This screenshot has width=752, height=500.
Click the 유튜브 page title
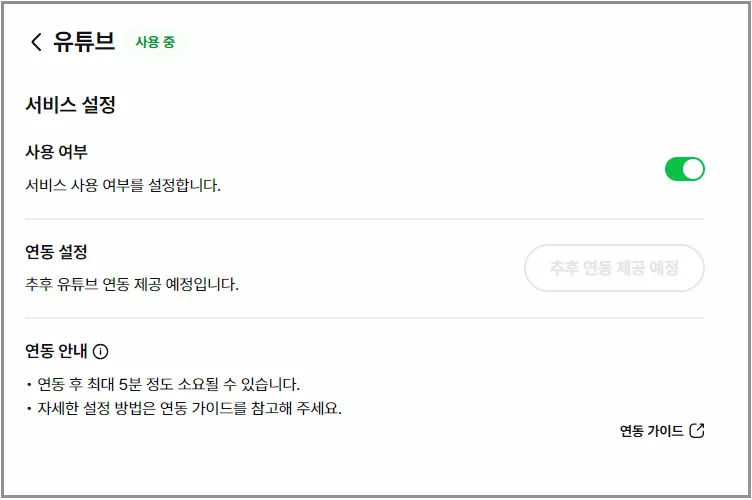click(x=84, y=42)
